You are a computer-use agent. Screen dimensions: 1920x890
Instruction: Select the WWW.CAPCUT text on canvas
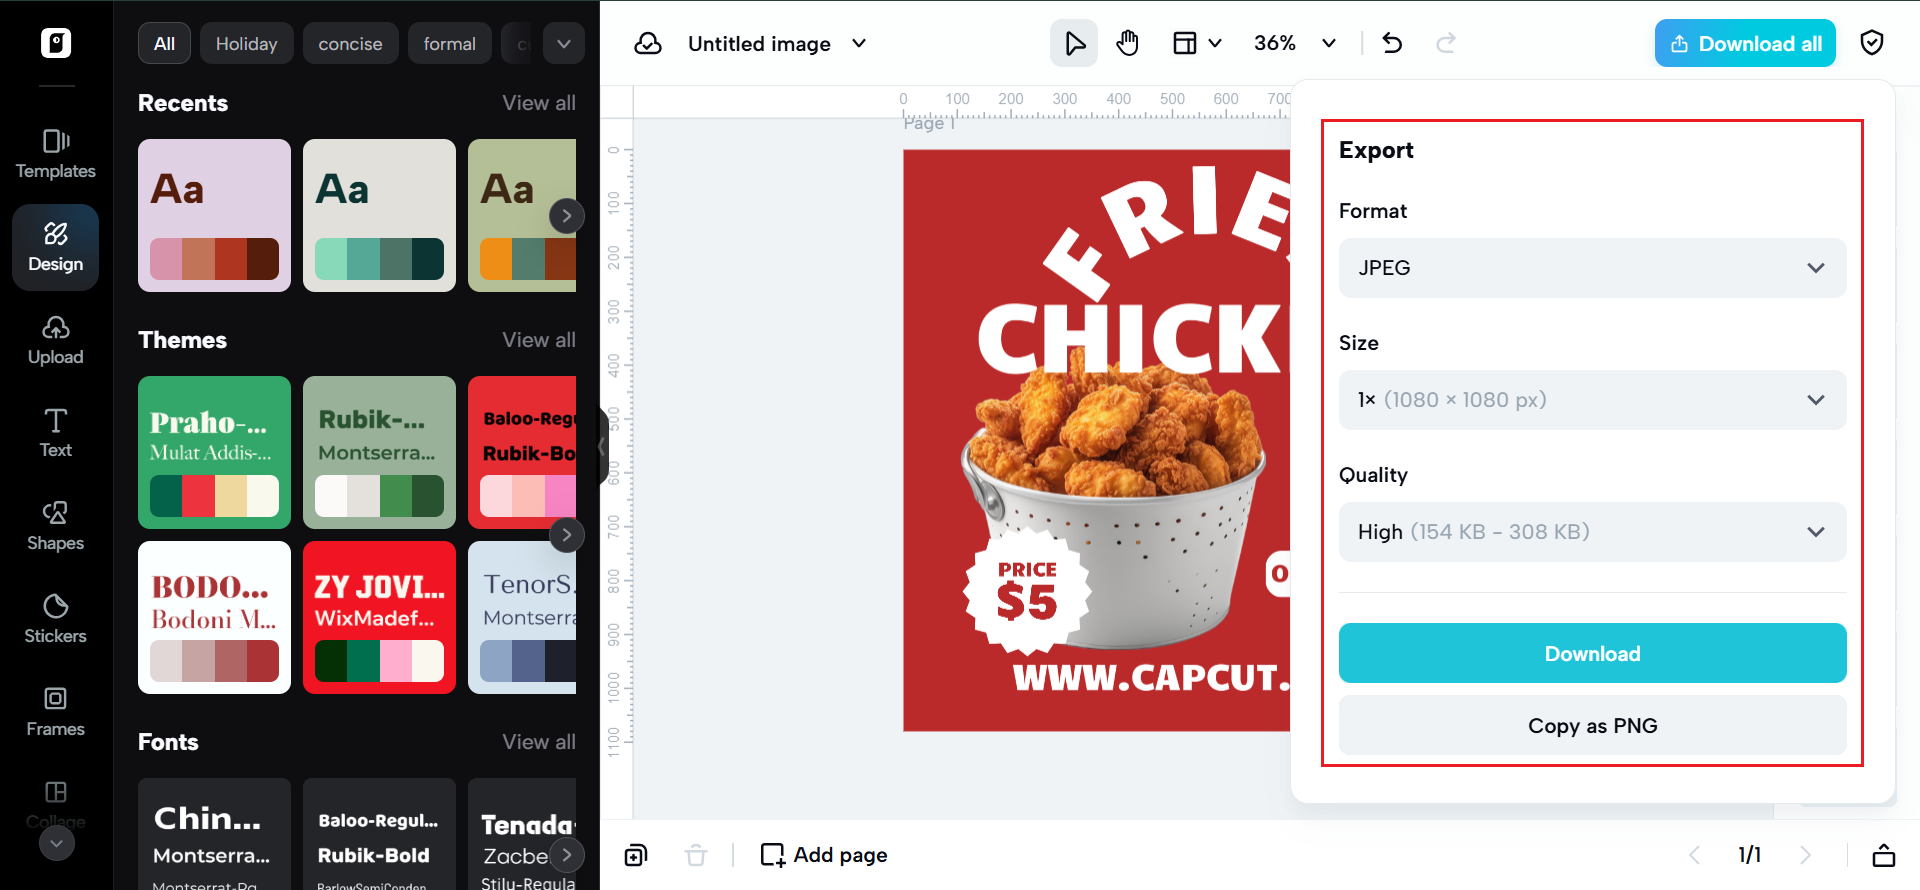click(1151, 677)
